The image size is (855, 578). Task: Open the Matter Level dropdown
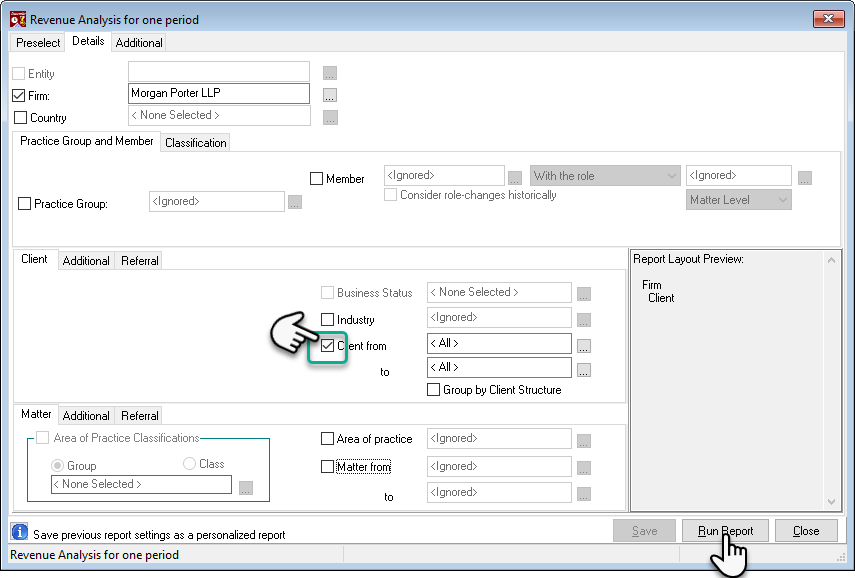(x=739, y=200)
